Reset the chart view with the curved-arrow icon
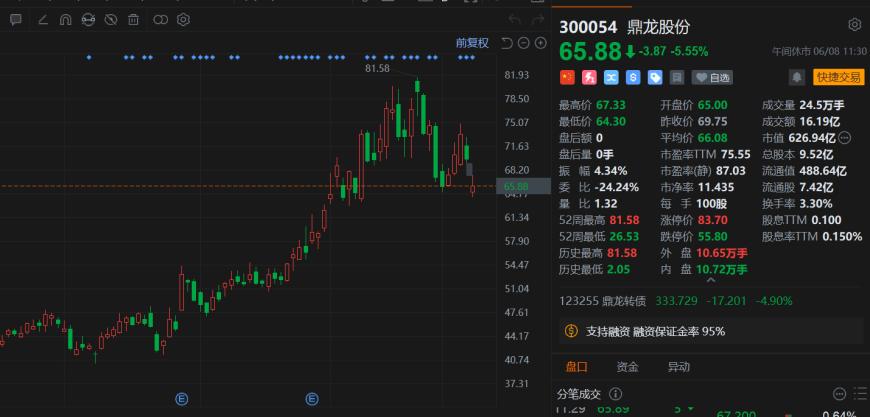The height and width of the screenshot is (417, 870). point(506,43)
